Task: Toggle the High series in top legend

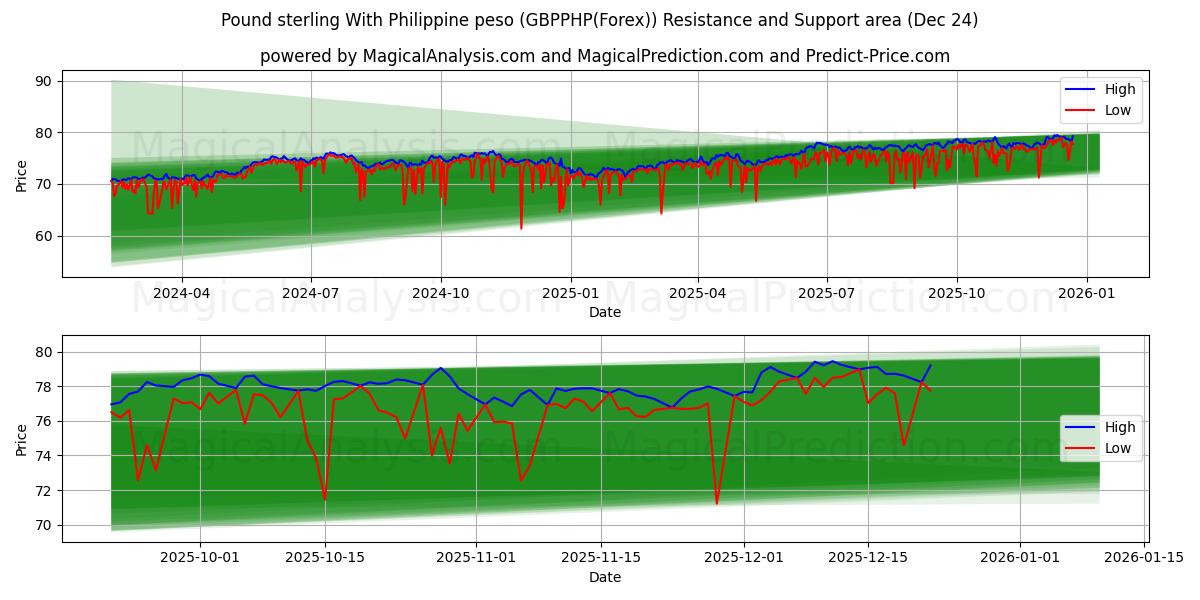Action: 1120,88
